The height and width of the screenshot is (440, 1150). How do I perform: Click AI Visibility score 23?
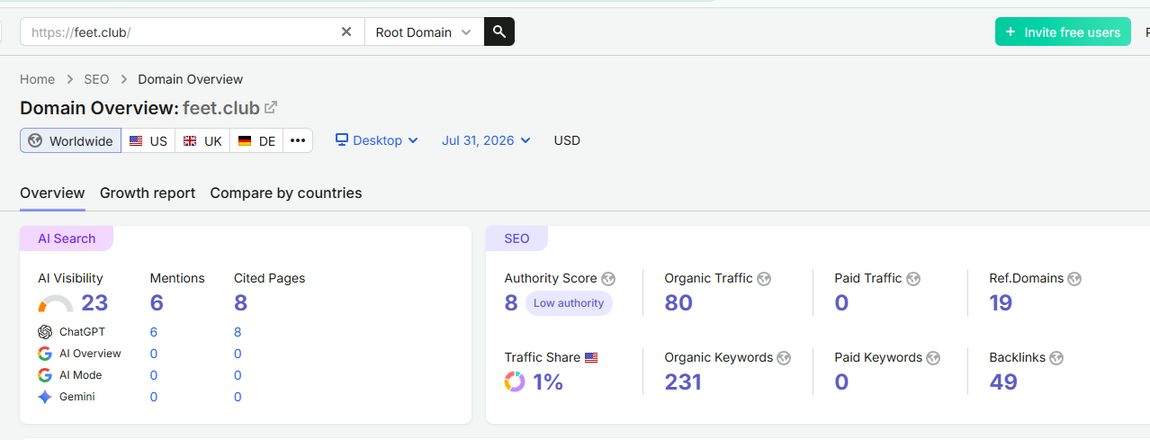click(95, 303)
